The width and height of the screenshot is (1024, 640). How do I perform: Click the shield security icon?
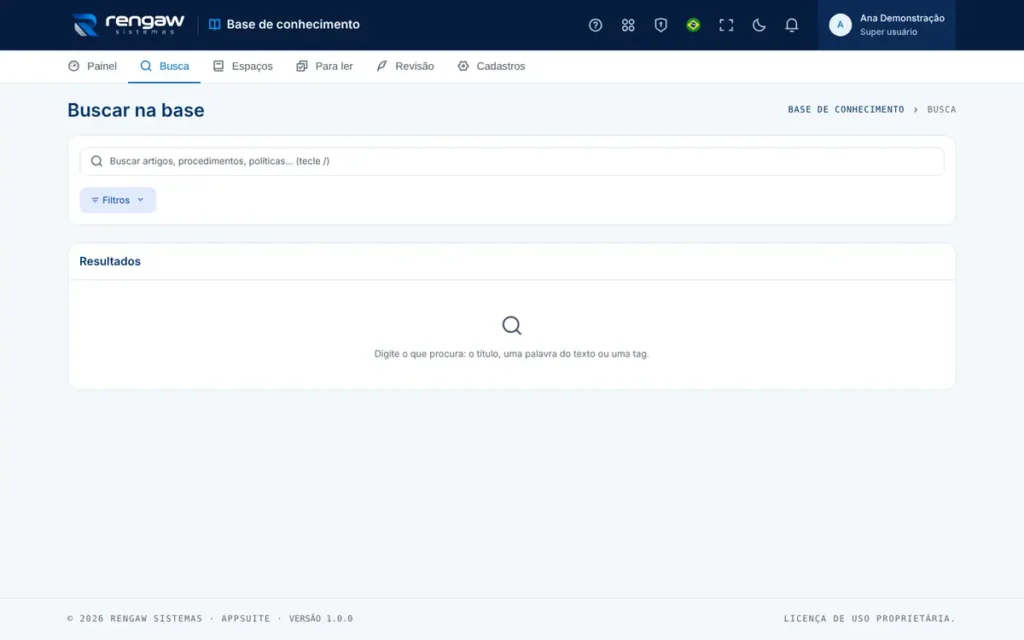tap(660, 25)
